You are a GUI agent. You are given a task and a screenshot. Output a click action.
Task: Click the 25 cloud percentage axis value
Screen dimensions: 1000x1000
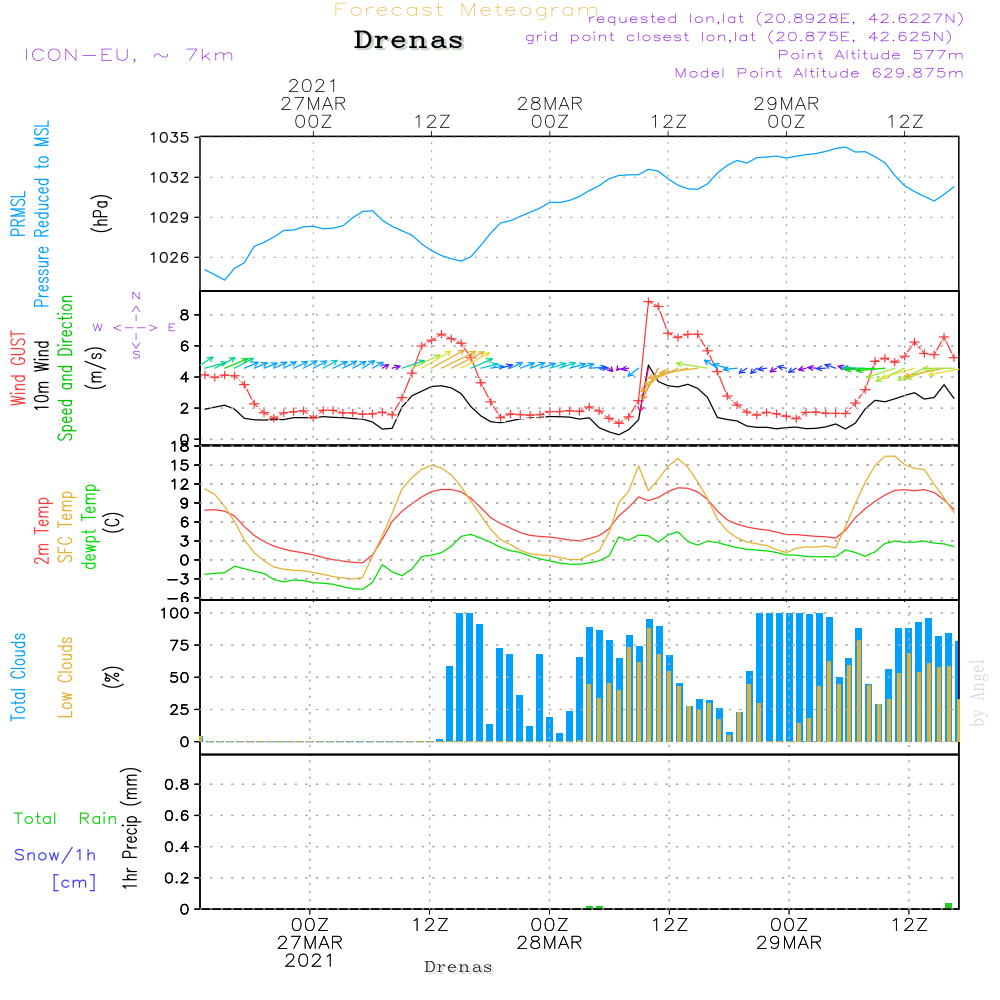(x=179, y=710)
